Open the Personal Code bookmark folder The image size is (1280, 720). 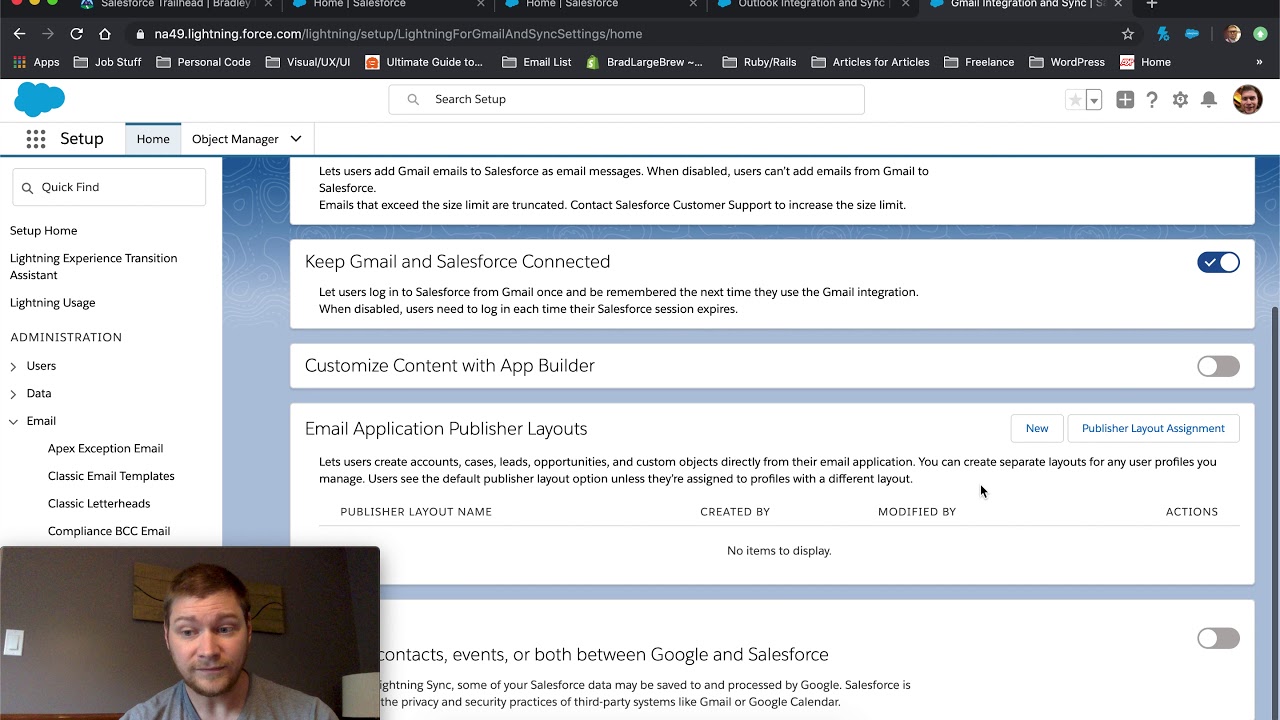(x=204, y=62)
